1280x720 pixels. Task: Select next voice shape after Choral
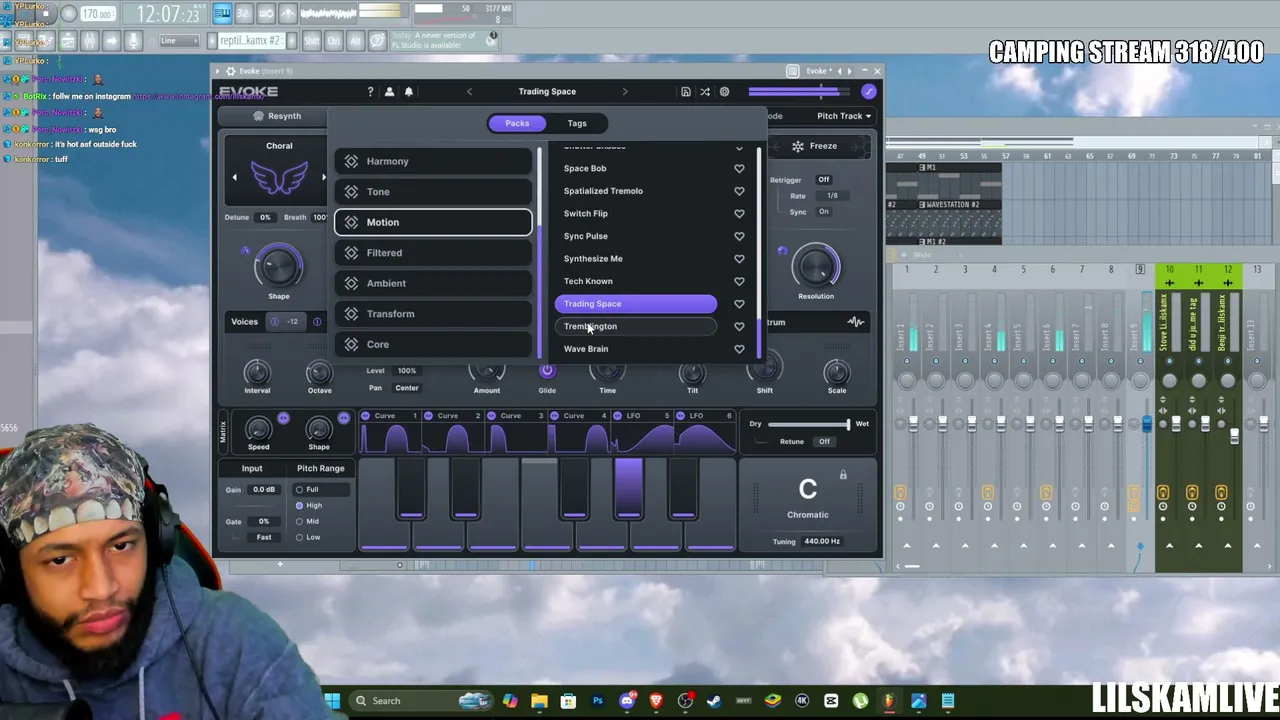click(323, 178)
